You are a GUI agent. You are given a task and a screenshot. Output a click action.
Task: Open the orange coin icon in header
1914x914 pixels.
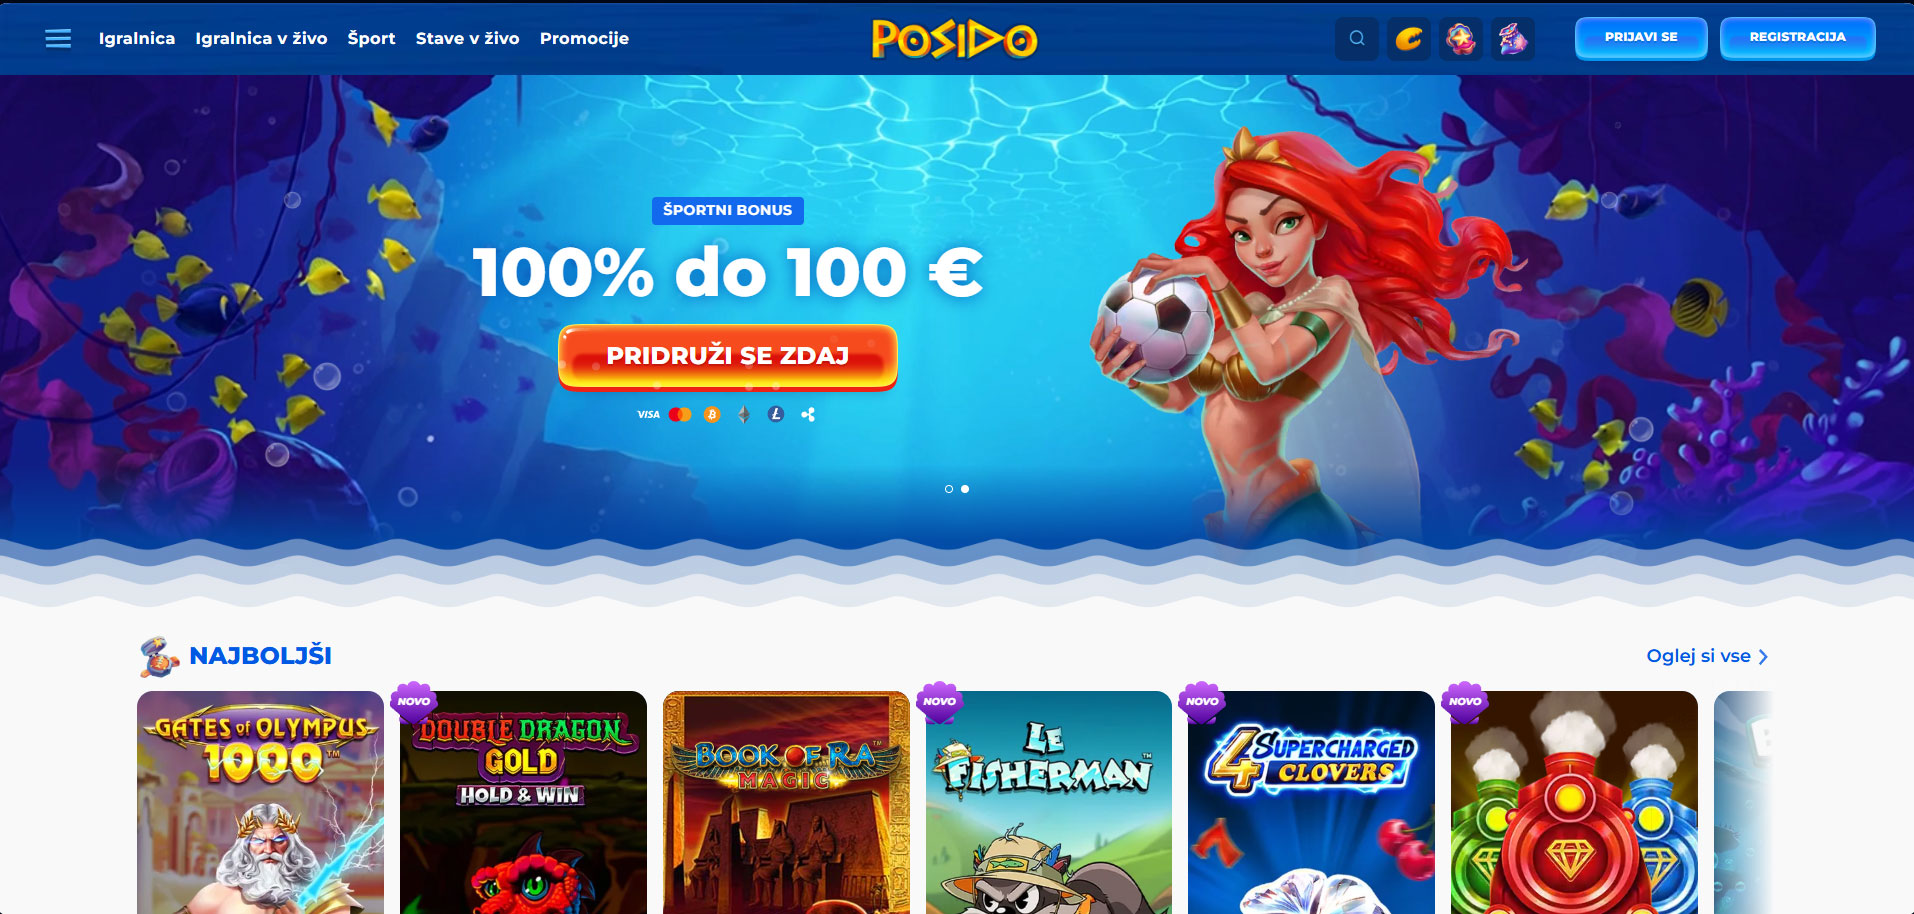click(1409, 39)
